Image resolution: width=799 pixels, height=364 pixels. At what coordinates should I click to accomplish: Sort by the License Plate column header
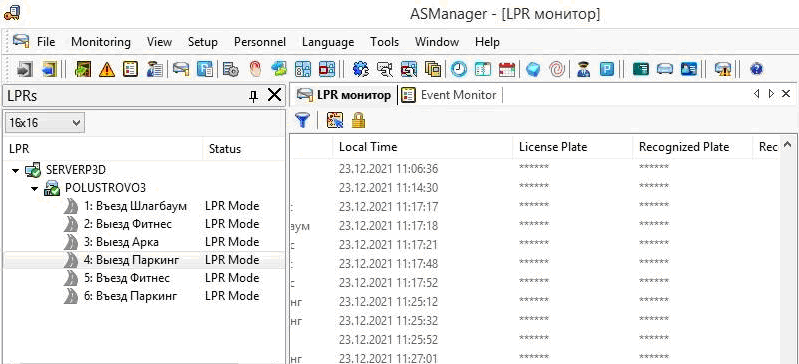coord(573,147)
